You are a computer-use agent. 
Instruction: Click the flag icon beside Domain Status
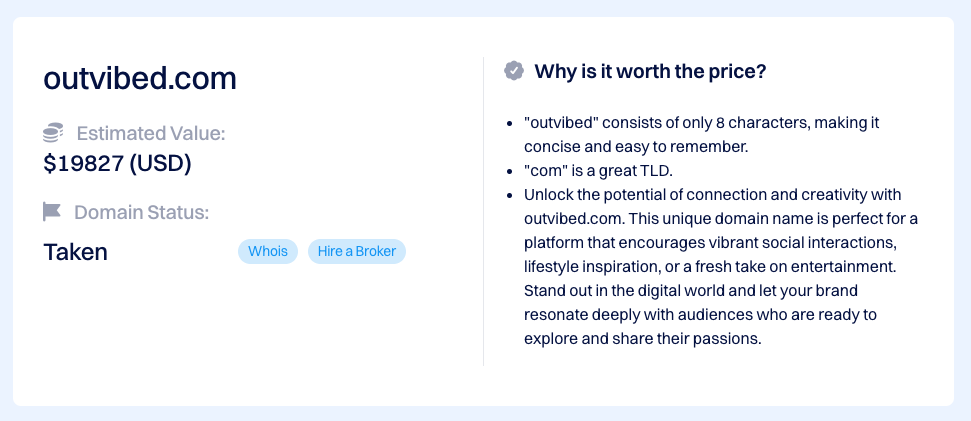pos(52,212)
